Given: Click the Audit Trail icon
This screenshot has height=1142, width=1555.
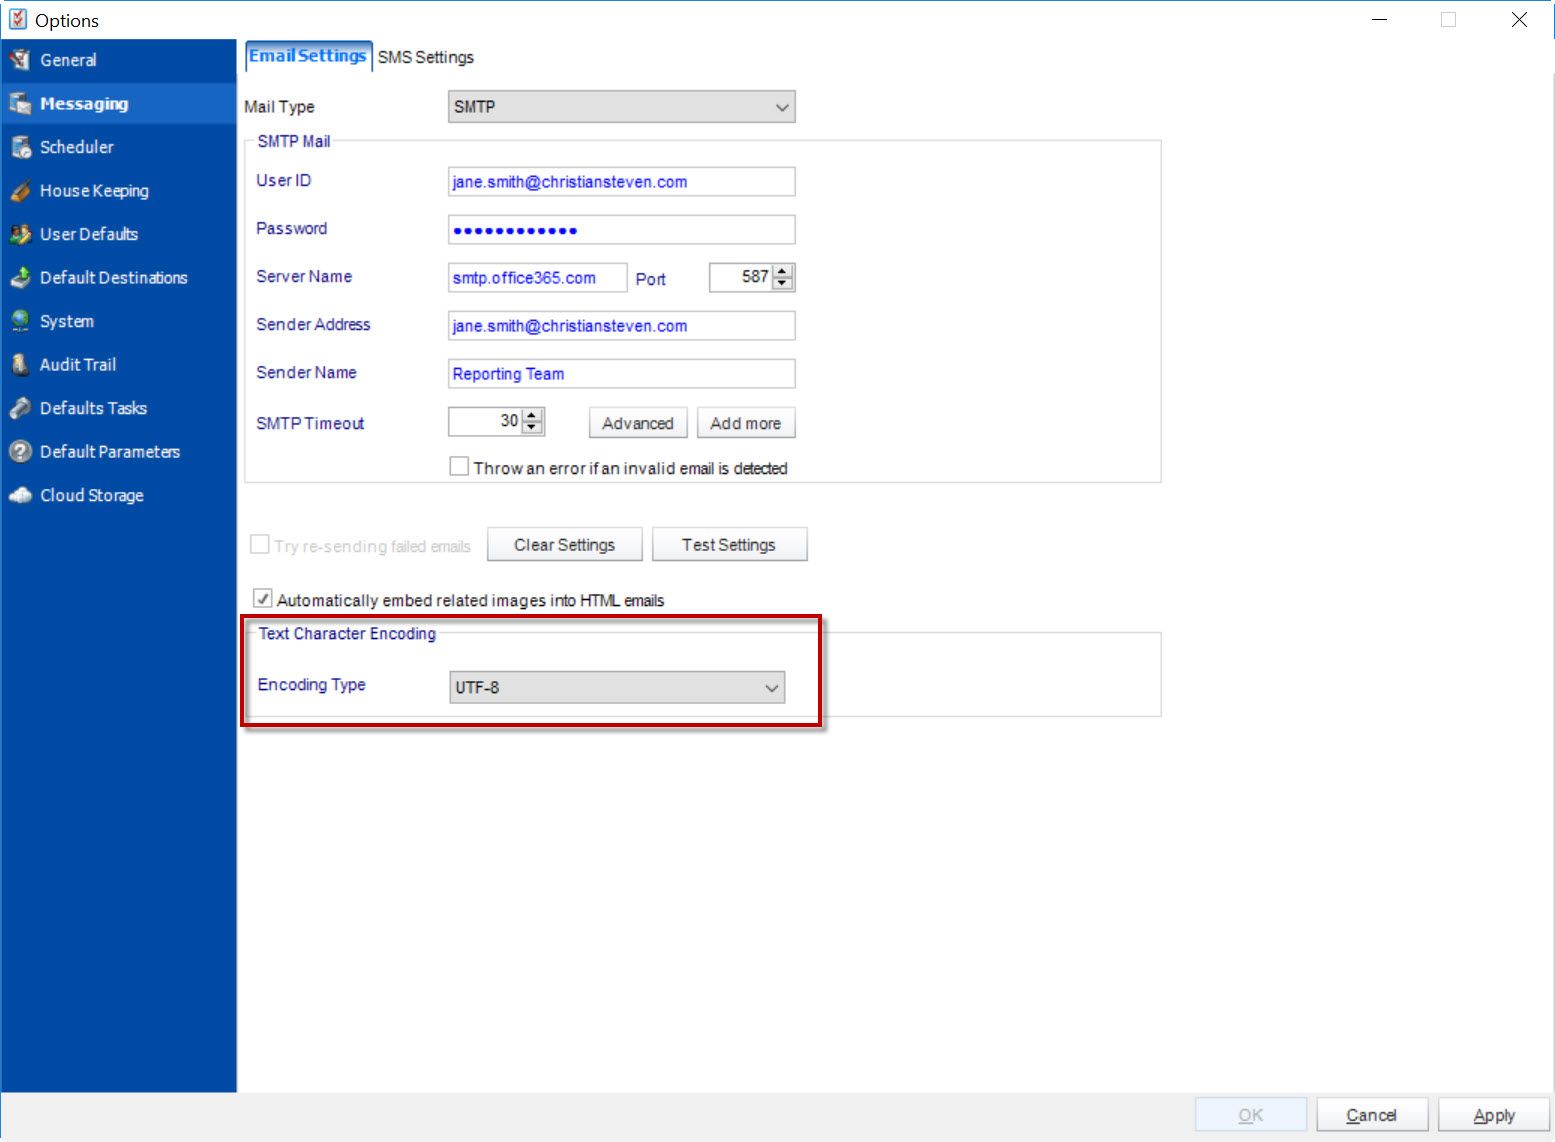Looking at the screenshot, I should tap(20, 365).
